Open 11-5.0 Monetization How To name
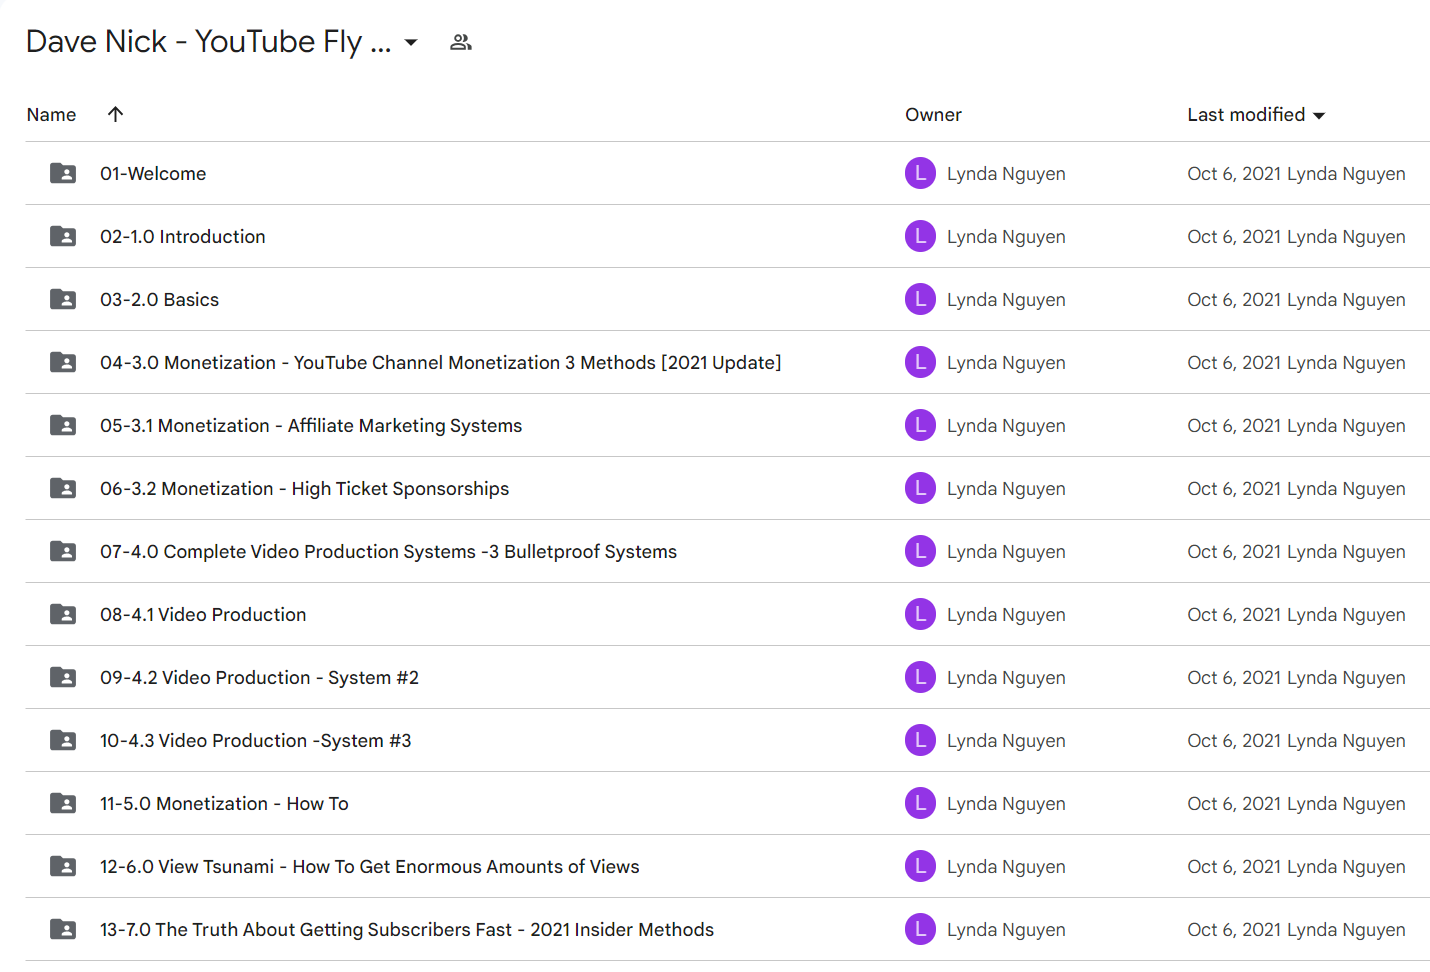1430x972 pixels. click(x=225, y=804)
